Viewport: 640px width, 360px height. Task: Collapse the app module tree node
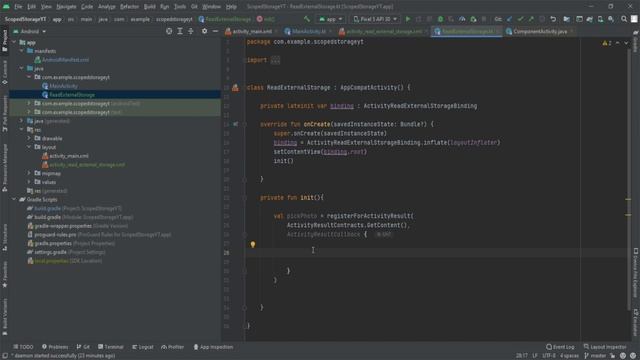pos(14,42)
